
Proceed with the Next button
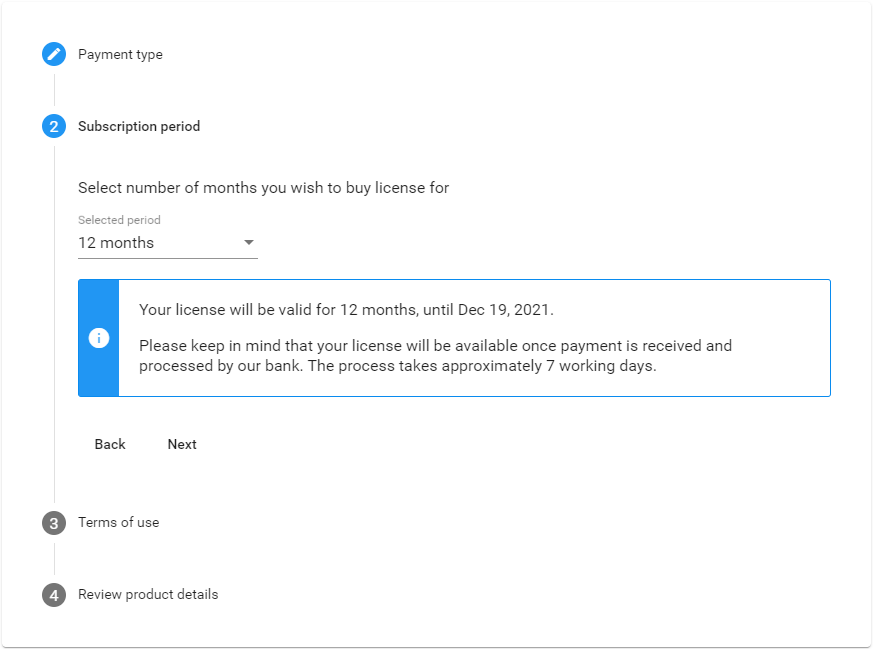pos(182,444)
